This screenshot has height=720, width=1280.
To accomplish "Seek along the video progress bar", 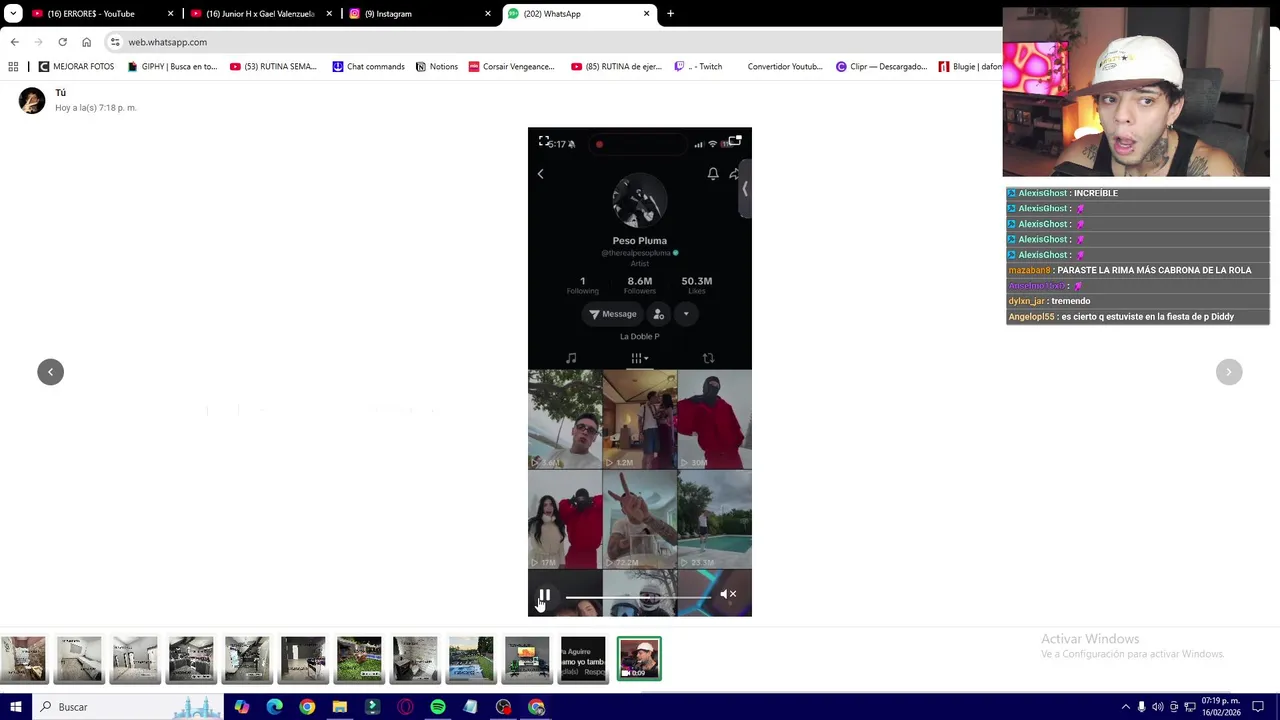I will tap(637, 597).
